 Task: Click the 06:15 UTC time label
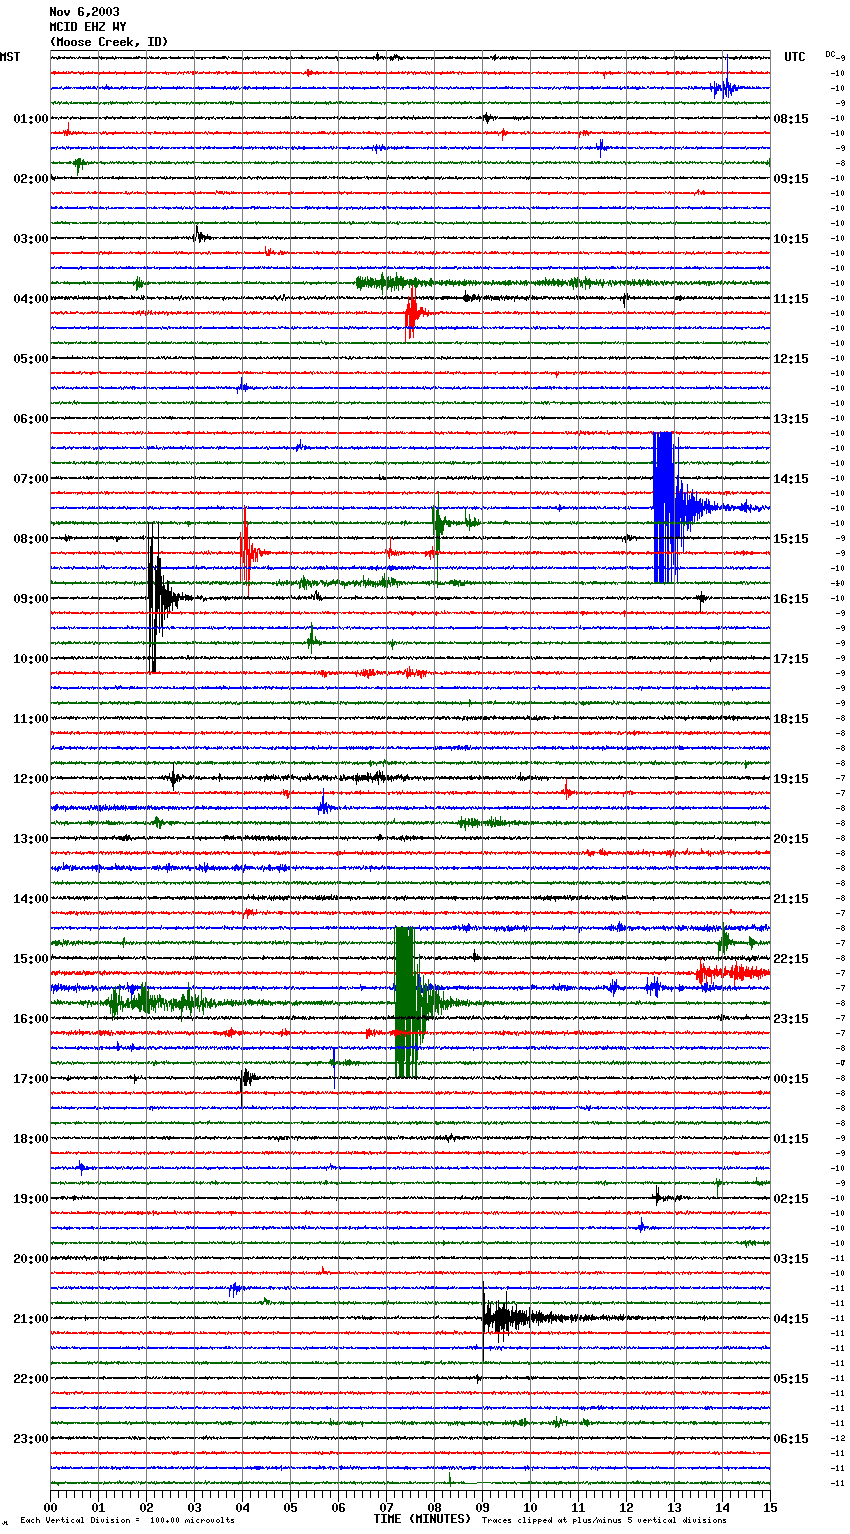point(791,1439)
